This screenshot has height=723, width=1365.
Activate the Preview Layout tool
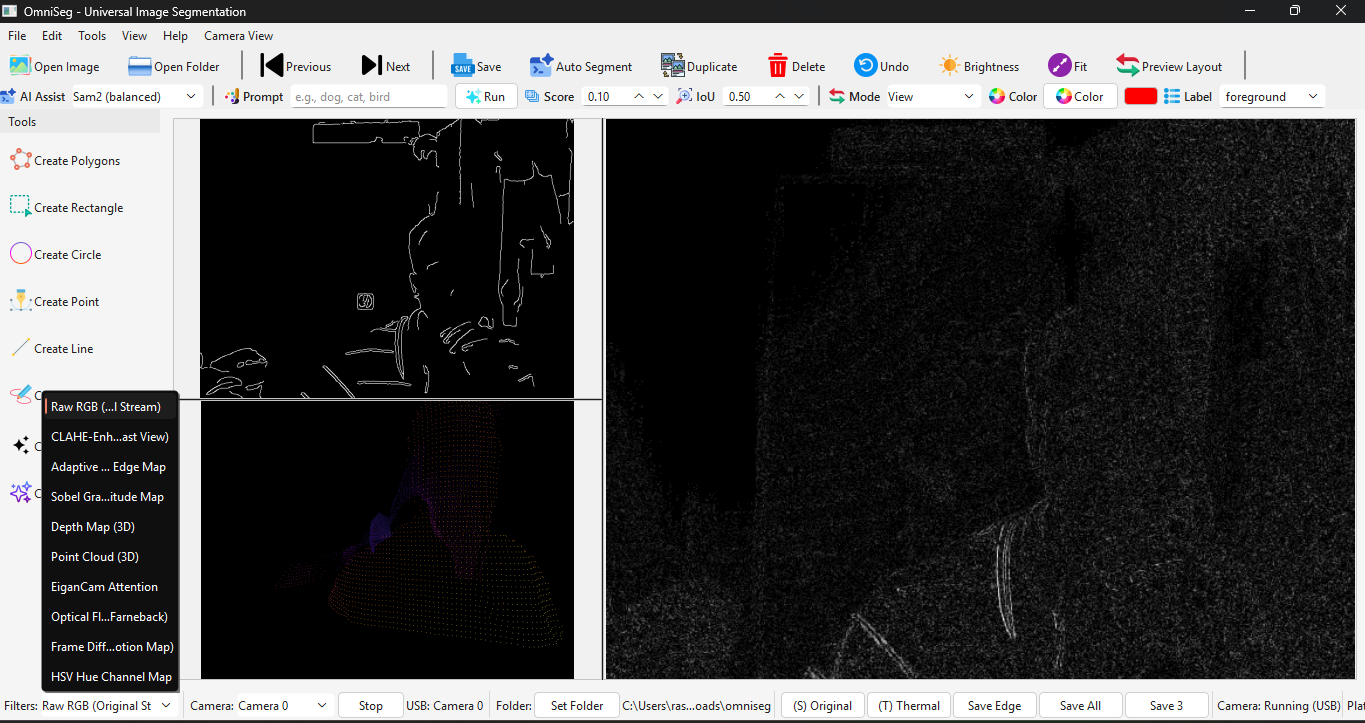coord(1169,66)
